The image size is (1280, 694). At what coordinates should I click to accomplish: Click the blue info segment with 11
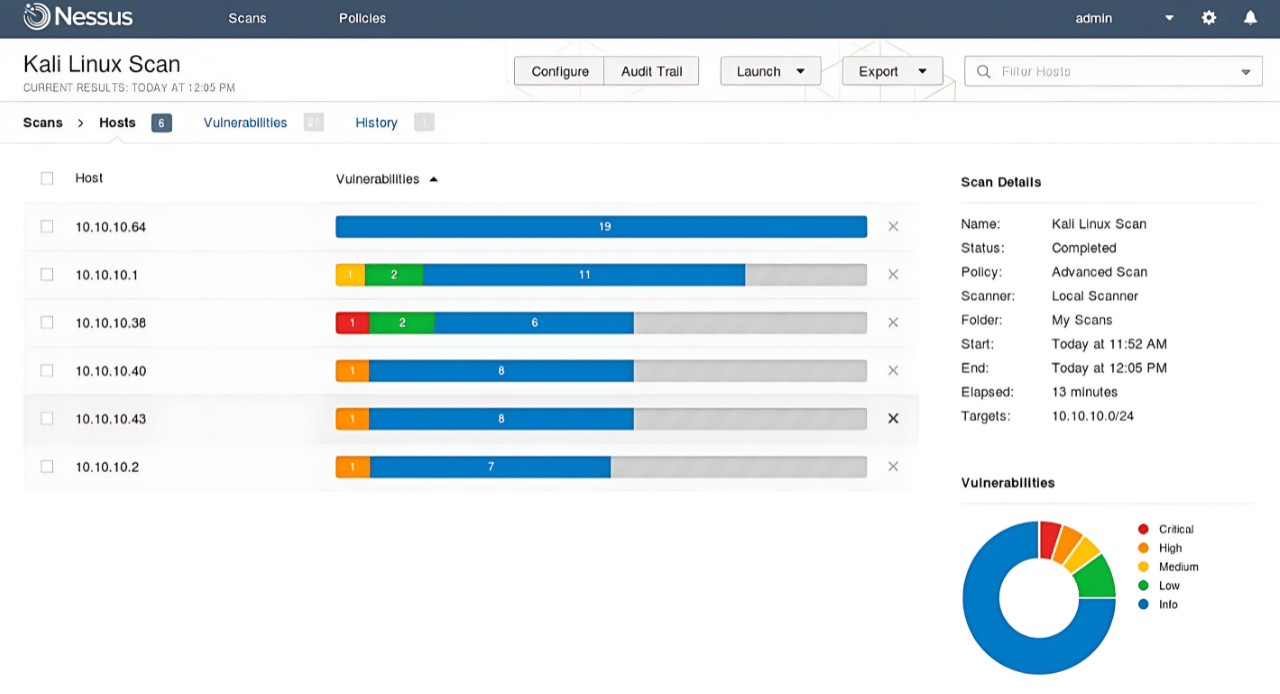click(x=584, y=275)
